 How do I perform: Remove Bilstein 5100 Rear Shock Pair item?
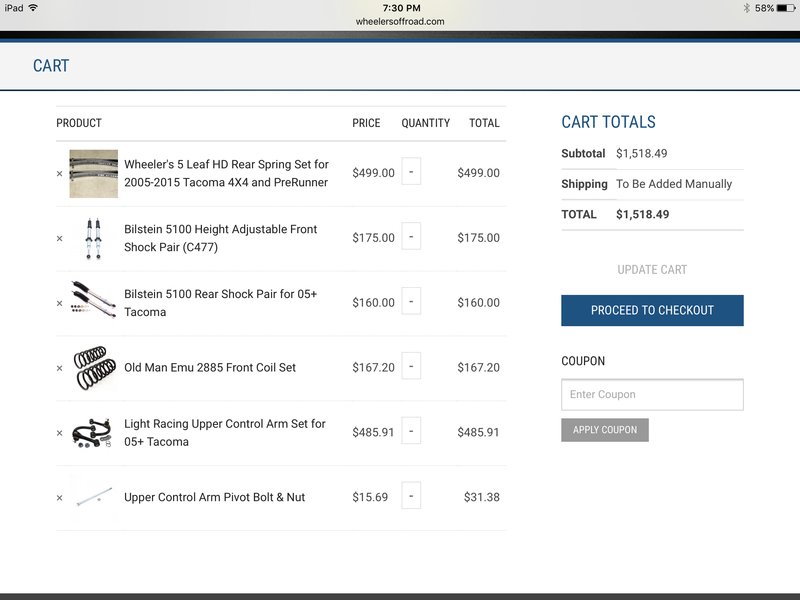coord(60,304)
